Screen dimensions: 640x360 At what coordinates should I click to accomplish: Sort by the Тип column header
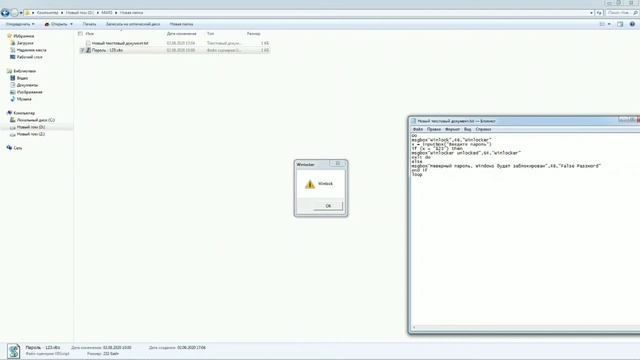pos(210,34)
